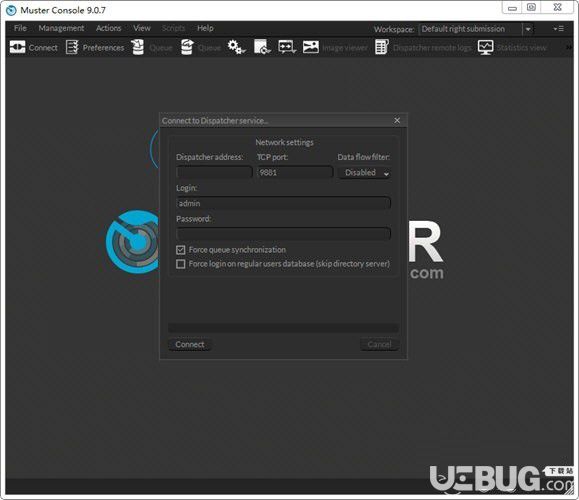Screen dimensions: 579x500
Task: Click the Muster Console title bar icon
Action: tap(11, 10)
